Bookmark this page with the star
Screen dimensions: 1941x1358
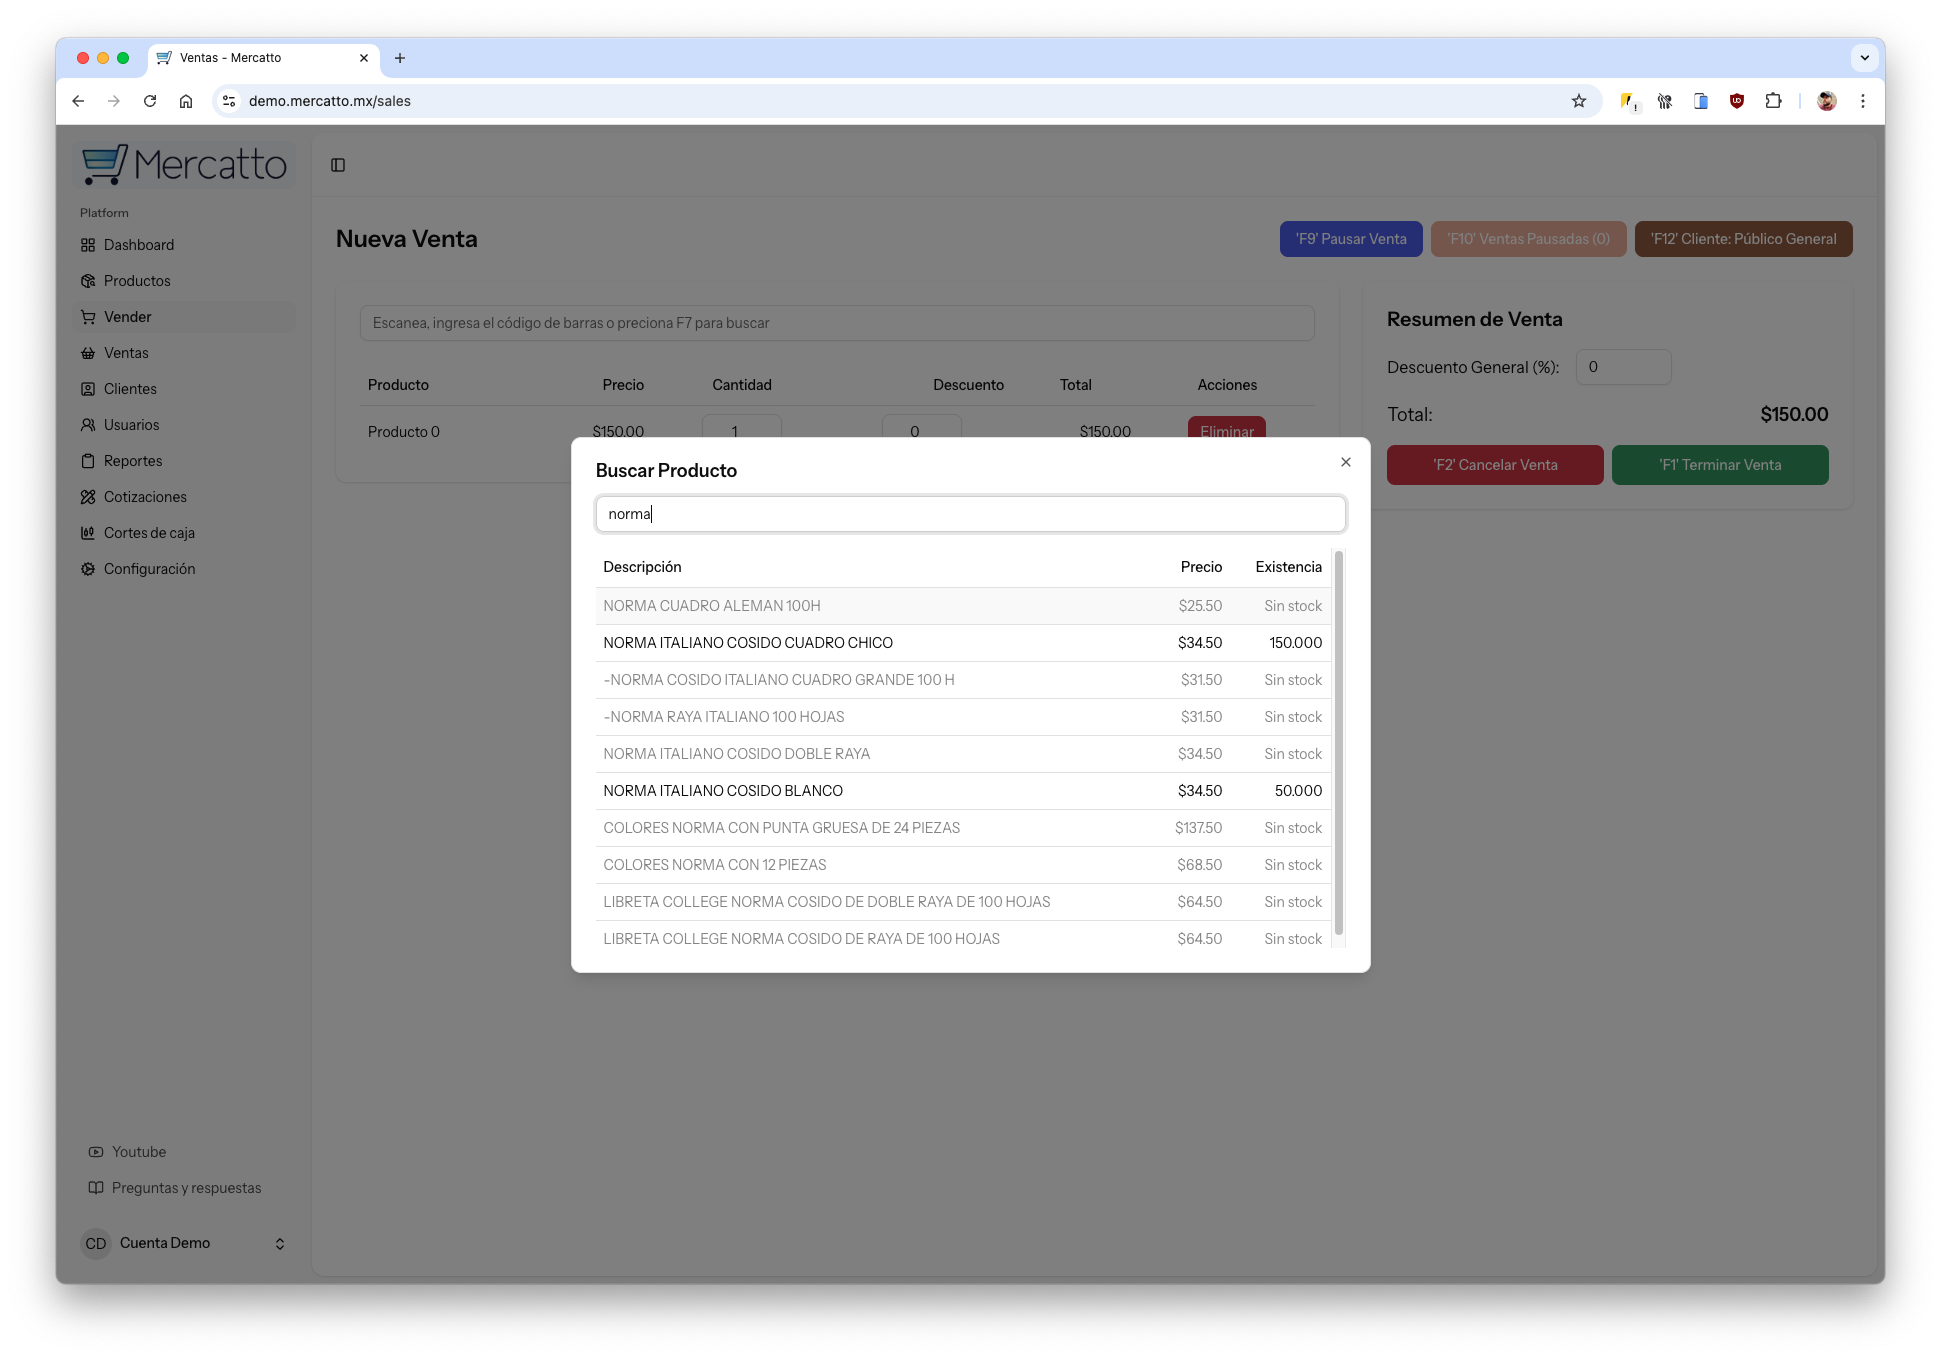(1579, 101)
